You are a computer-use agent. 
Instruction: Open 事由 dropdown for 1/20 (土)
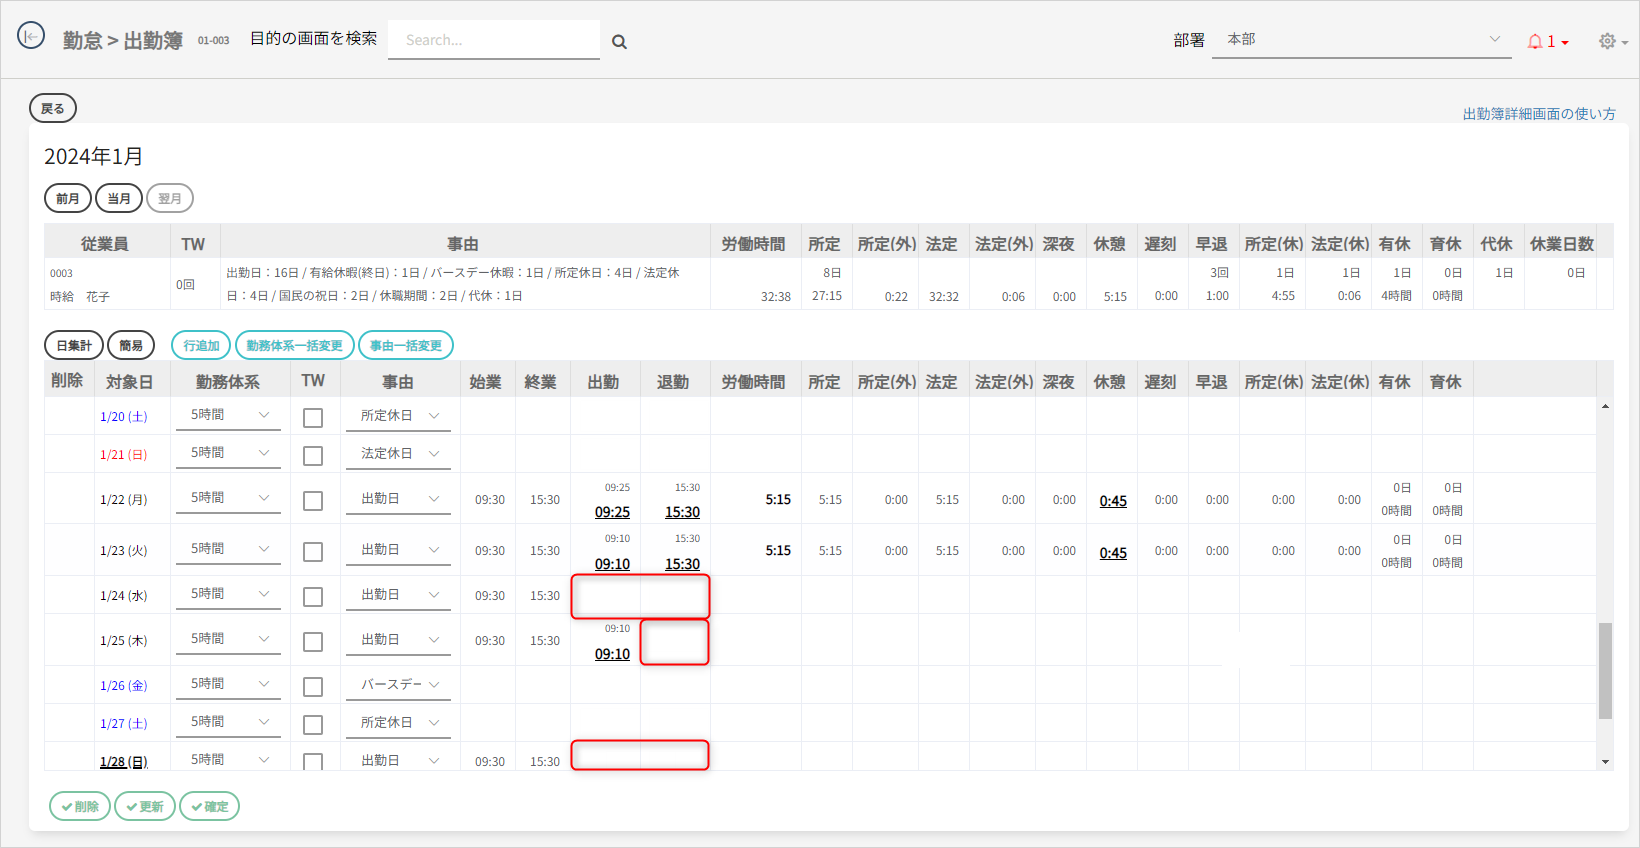(x=398, y=416)
